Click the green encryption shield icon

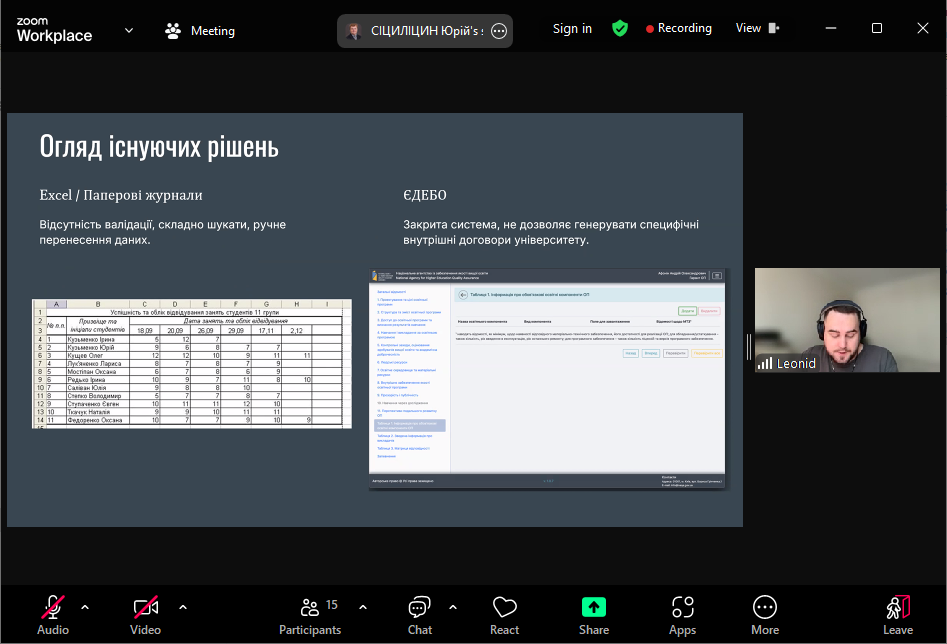[x=620, y=28]
